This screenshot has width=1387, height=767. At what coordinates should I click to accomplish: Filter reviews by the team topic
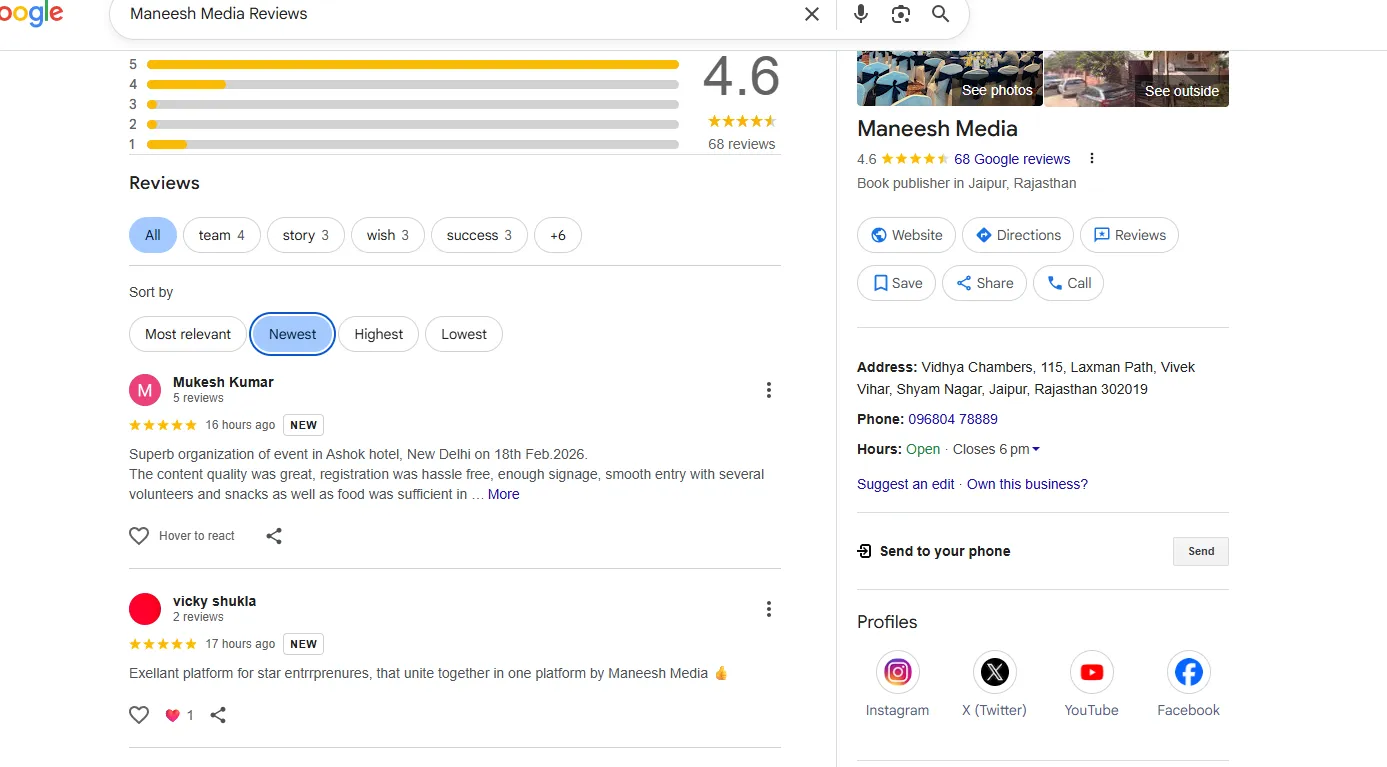pyautogui.click(x=221, y=235)
